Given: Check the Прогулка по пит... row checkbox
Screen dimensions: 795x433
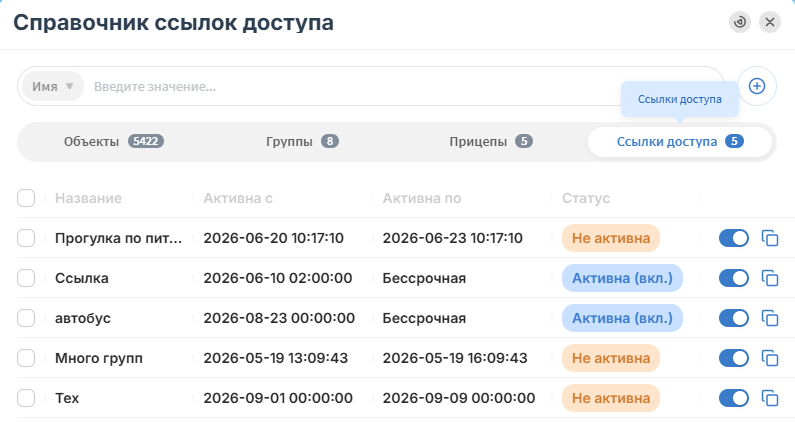Looking at the screenshot, I should 26,238.
